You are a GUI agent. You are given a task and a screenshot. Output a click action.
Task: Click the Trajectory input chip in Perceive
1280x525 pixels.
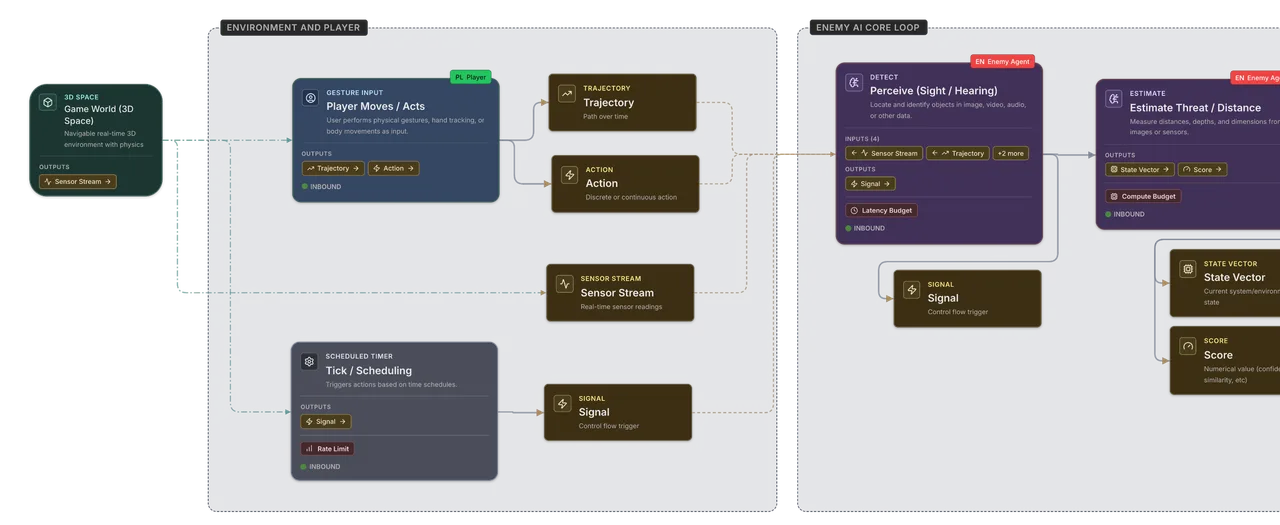[957, 154]
